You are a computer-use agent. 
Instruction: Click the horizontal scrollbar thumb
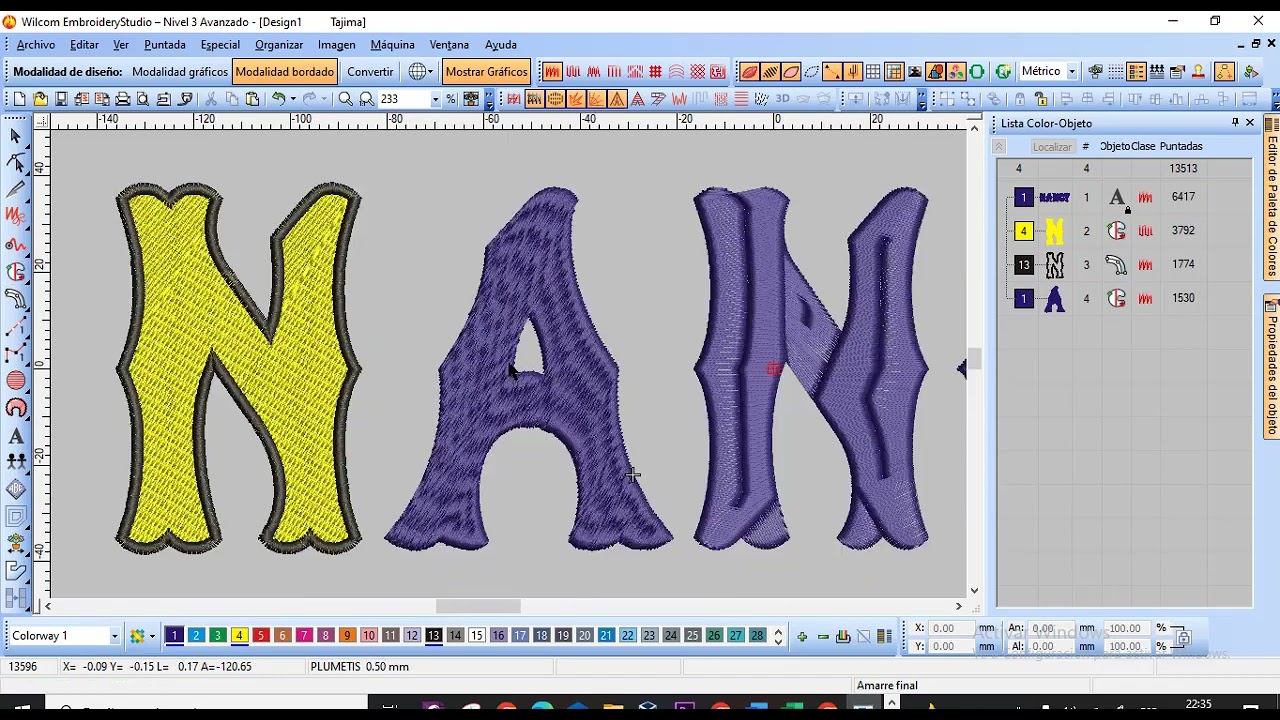(x=478, y=606)
